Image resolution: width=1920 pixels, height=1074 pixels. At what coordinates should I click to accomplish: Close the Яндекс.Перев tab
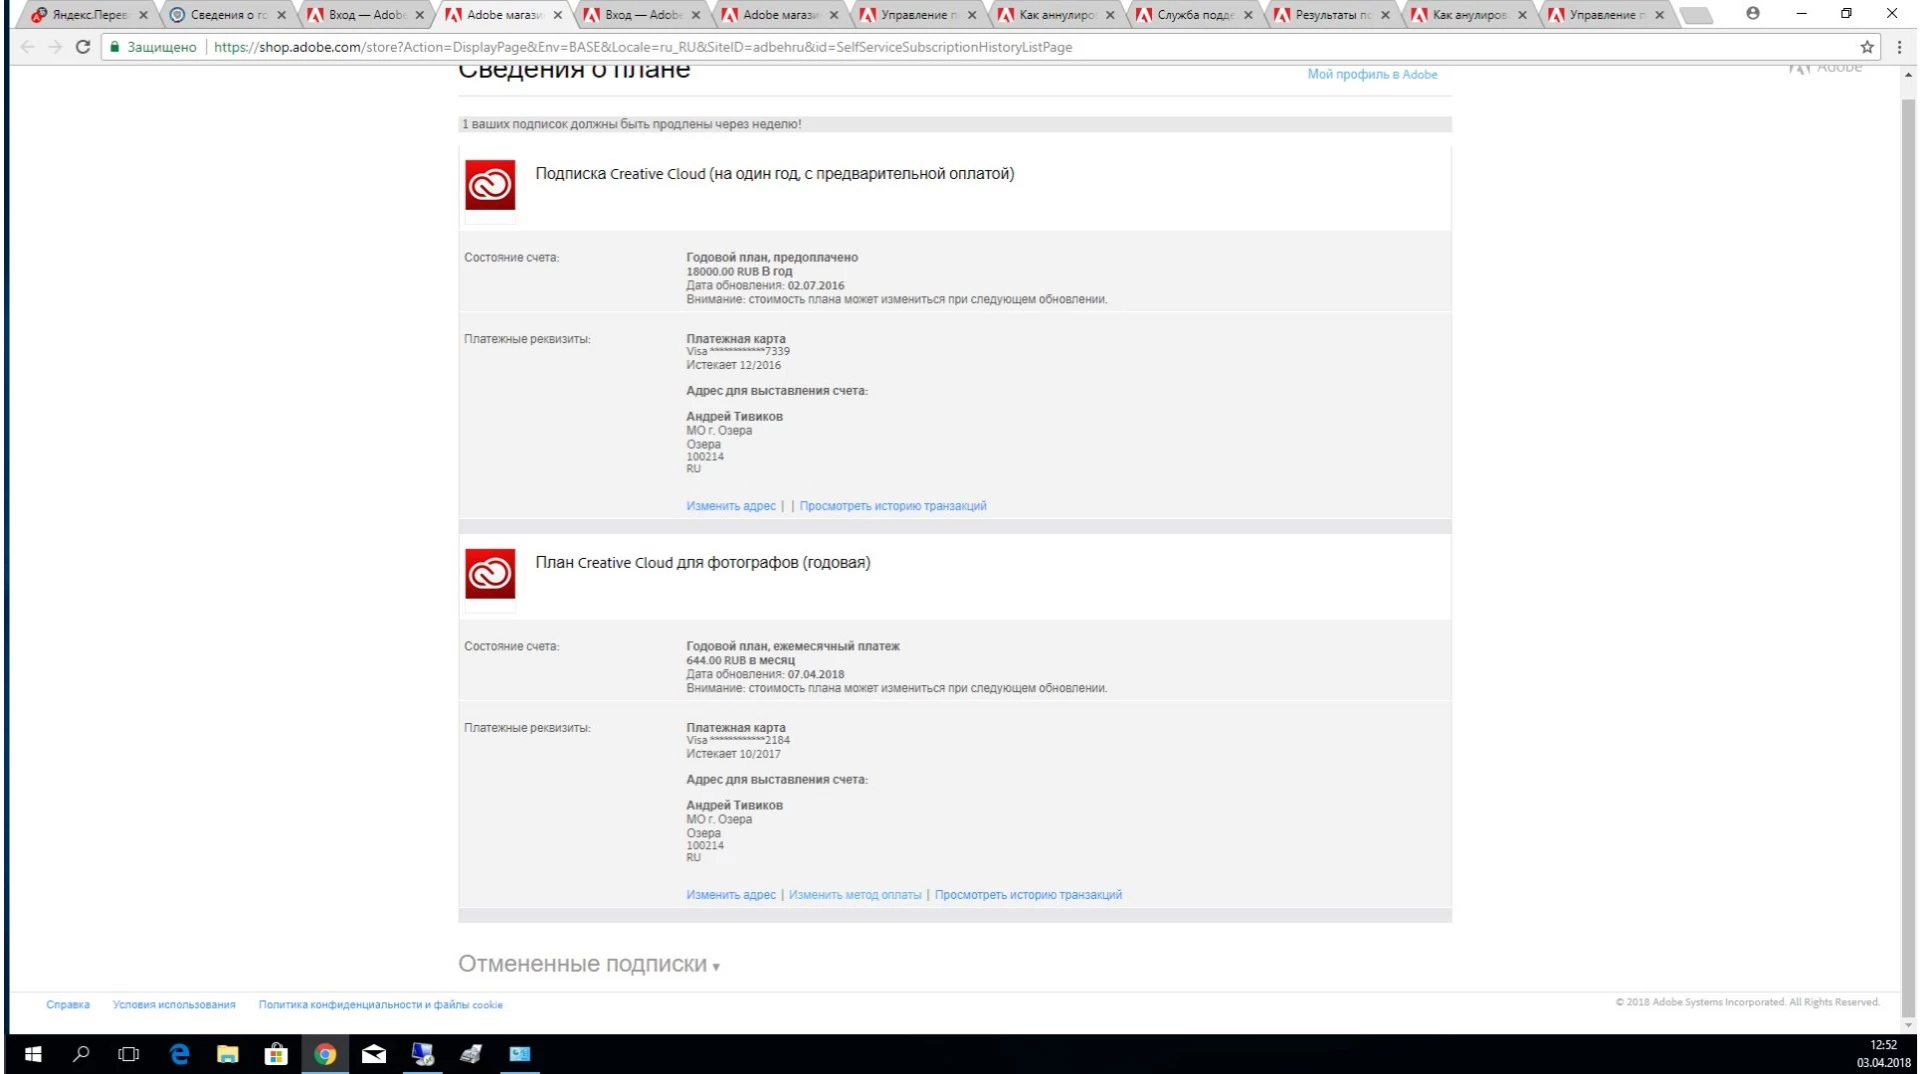pyautogui.click(x=143, y=15)
